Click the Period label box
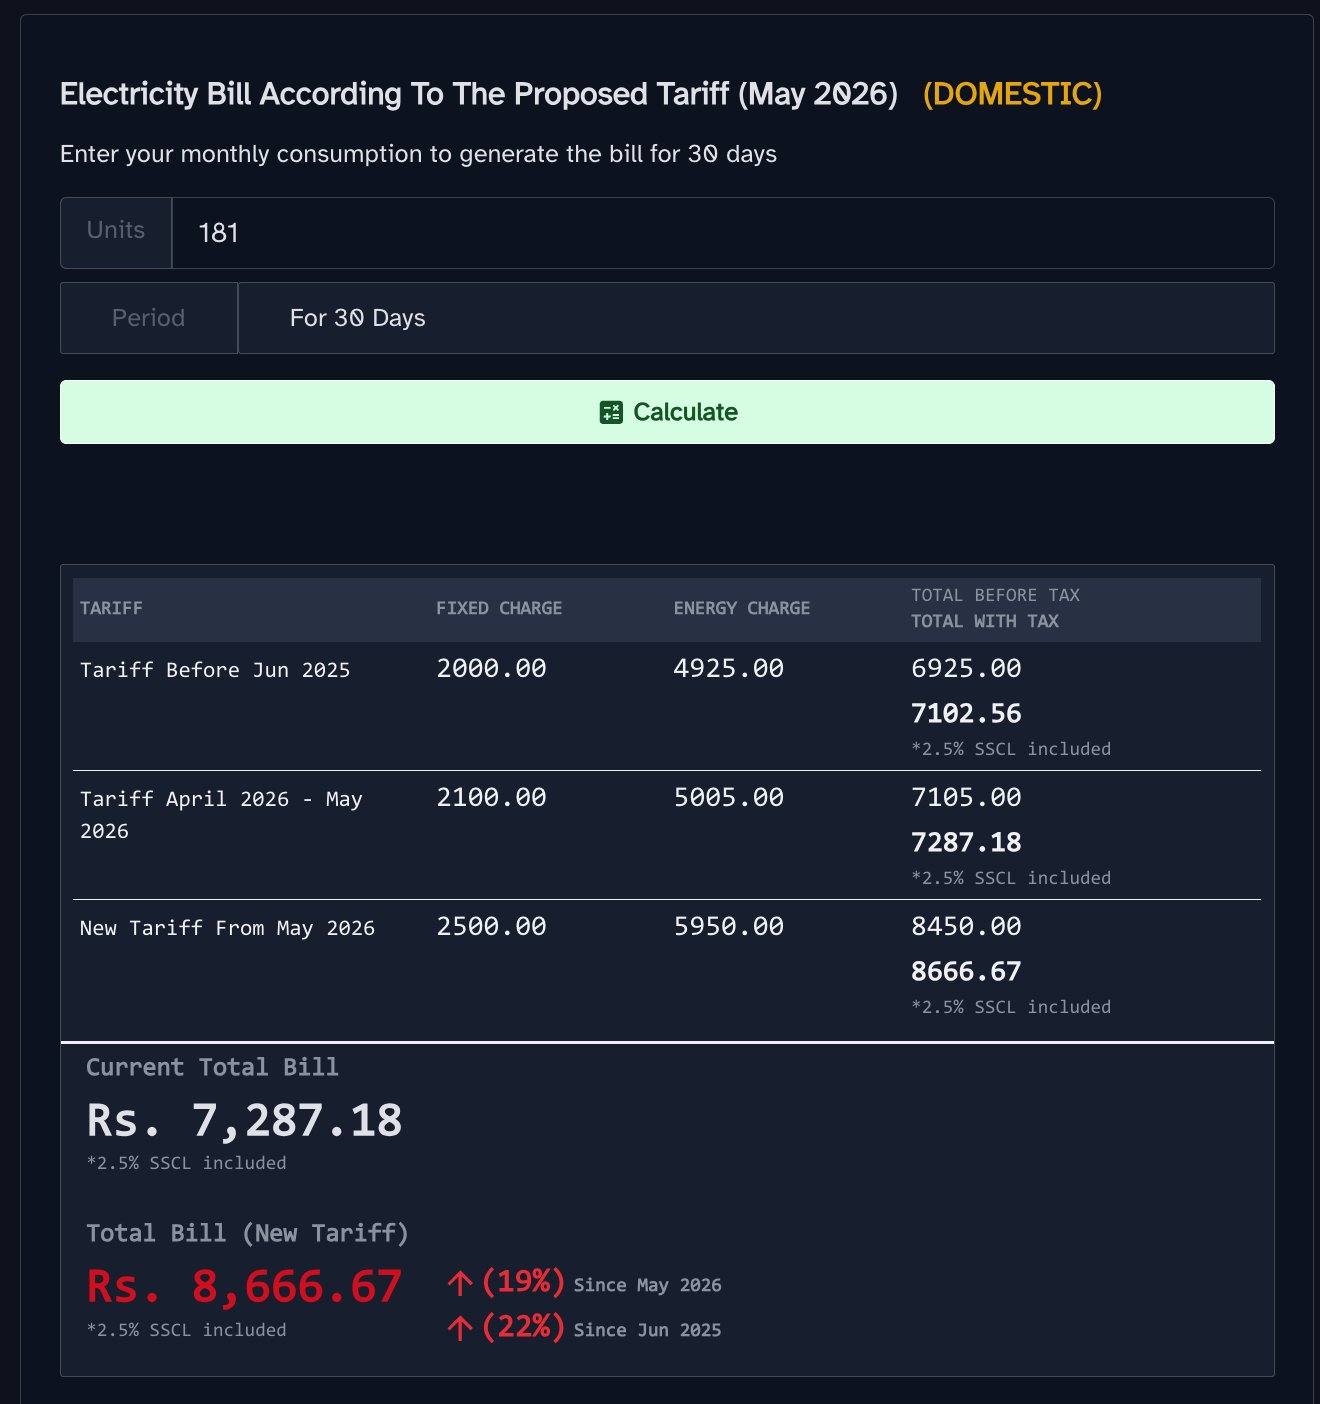This screenshot has width=1320, height=1404. click(x=149, y=318)
